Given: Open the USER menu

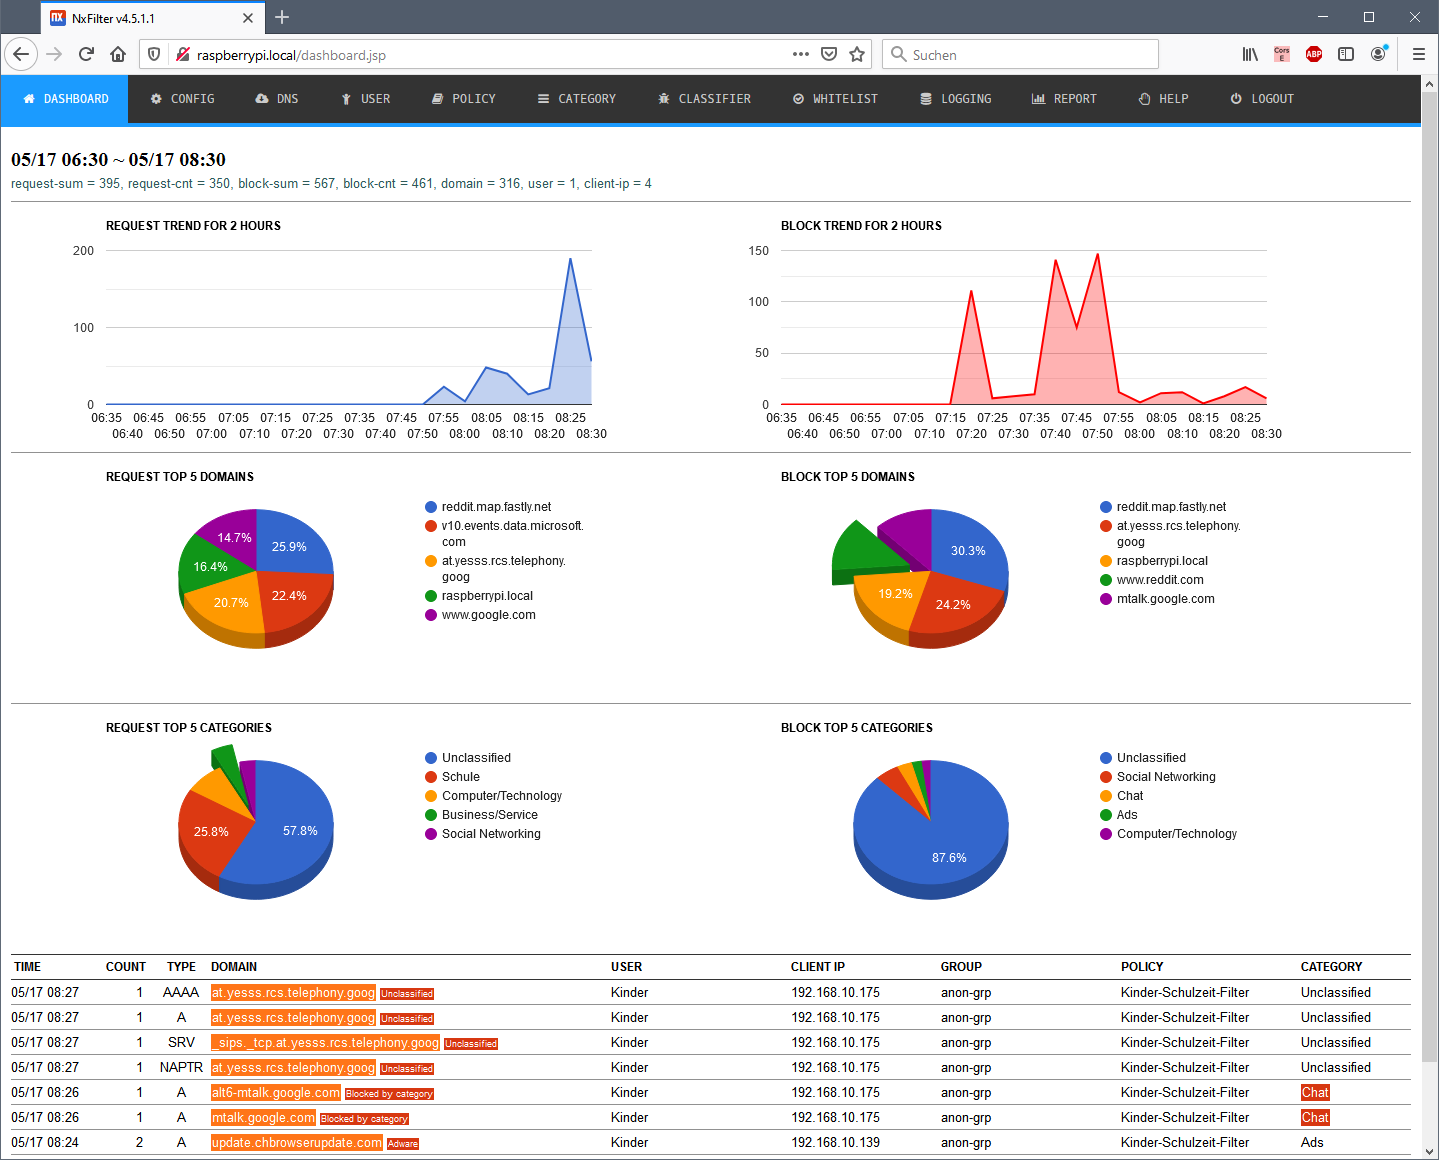Looking at the screenshot, I should 366,99.
